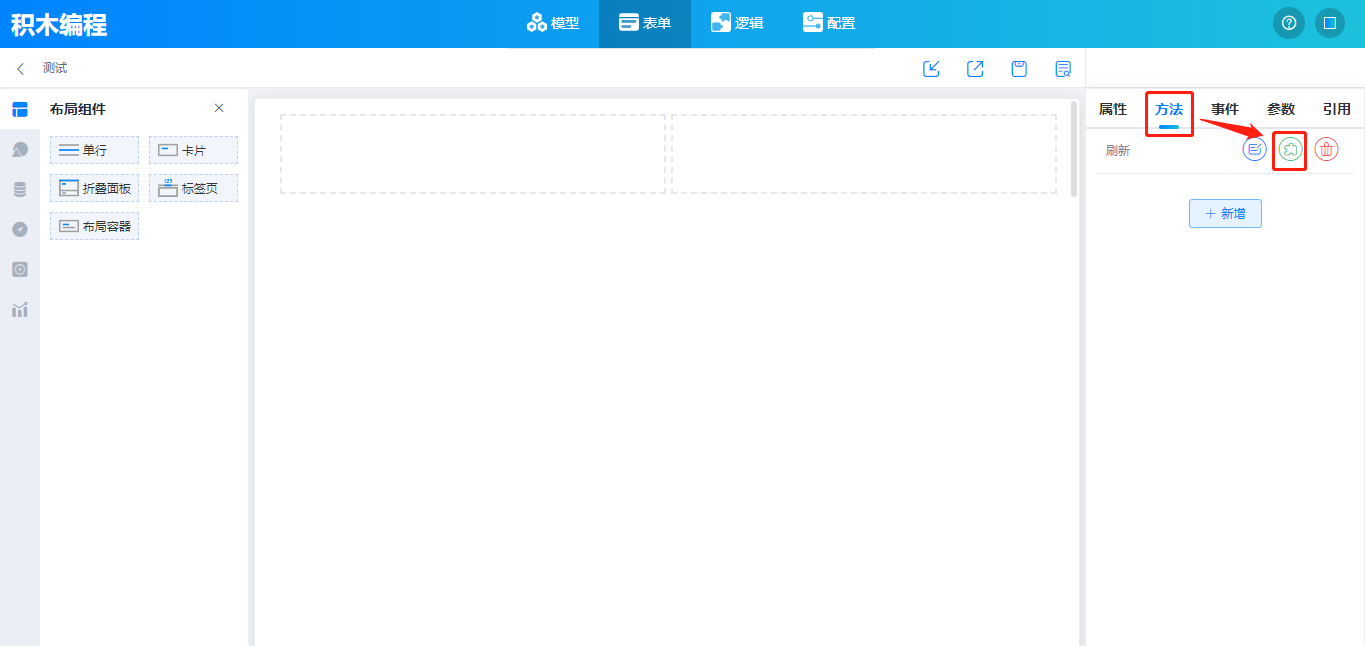
Task: Switch to the 事件 tab
Action: (1225, 109)
